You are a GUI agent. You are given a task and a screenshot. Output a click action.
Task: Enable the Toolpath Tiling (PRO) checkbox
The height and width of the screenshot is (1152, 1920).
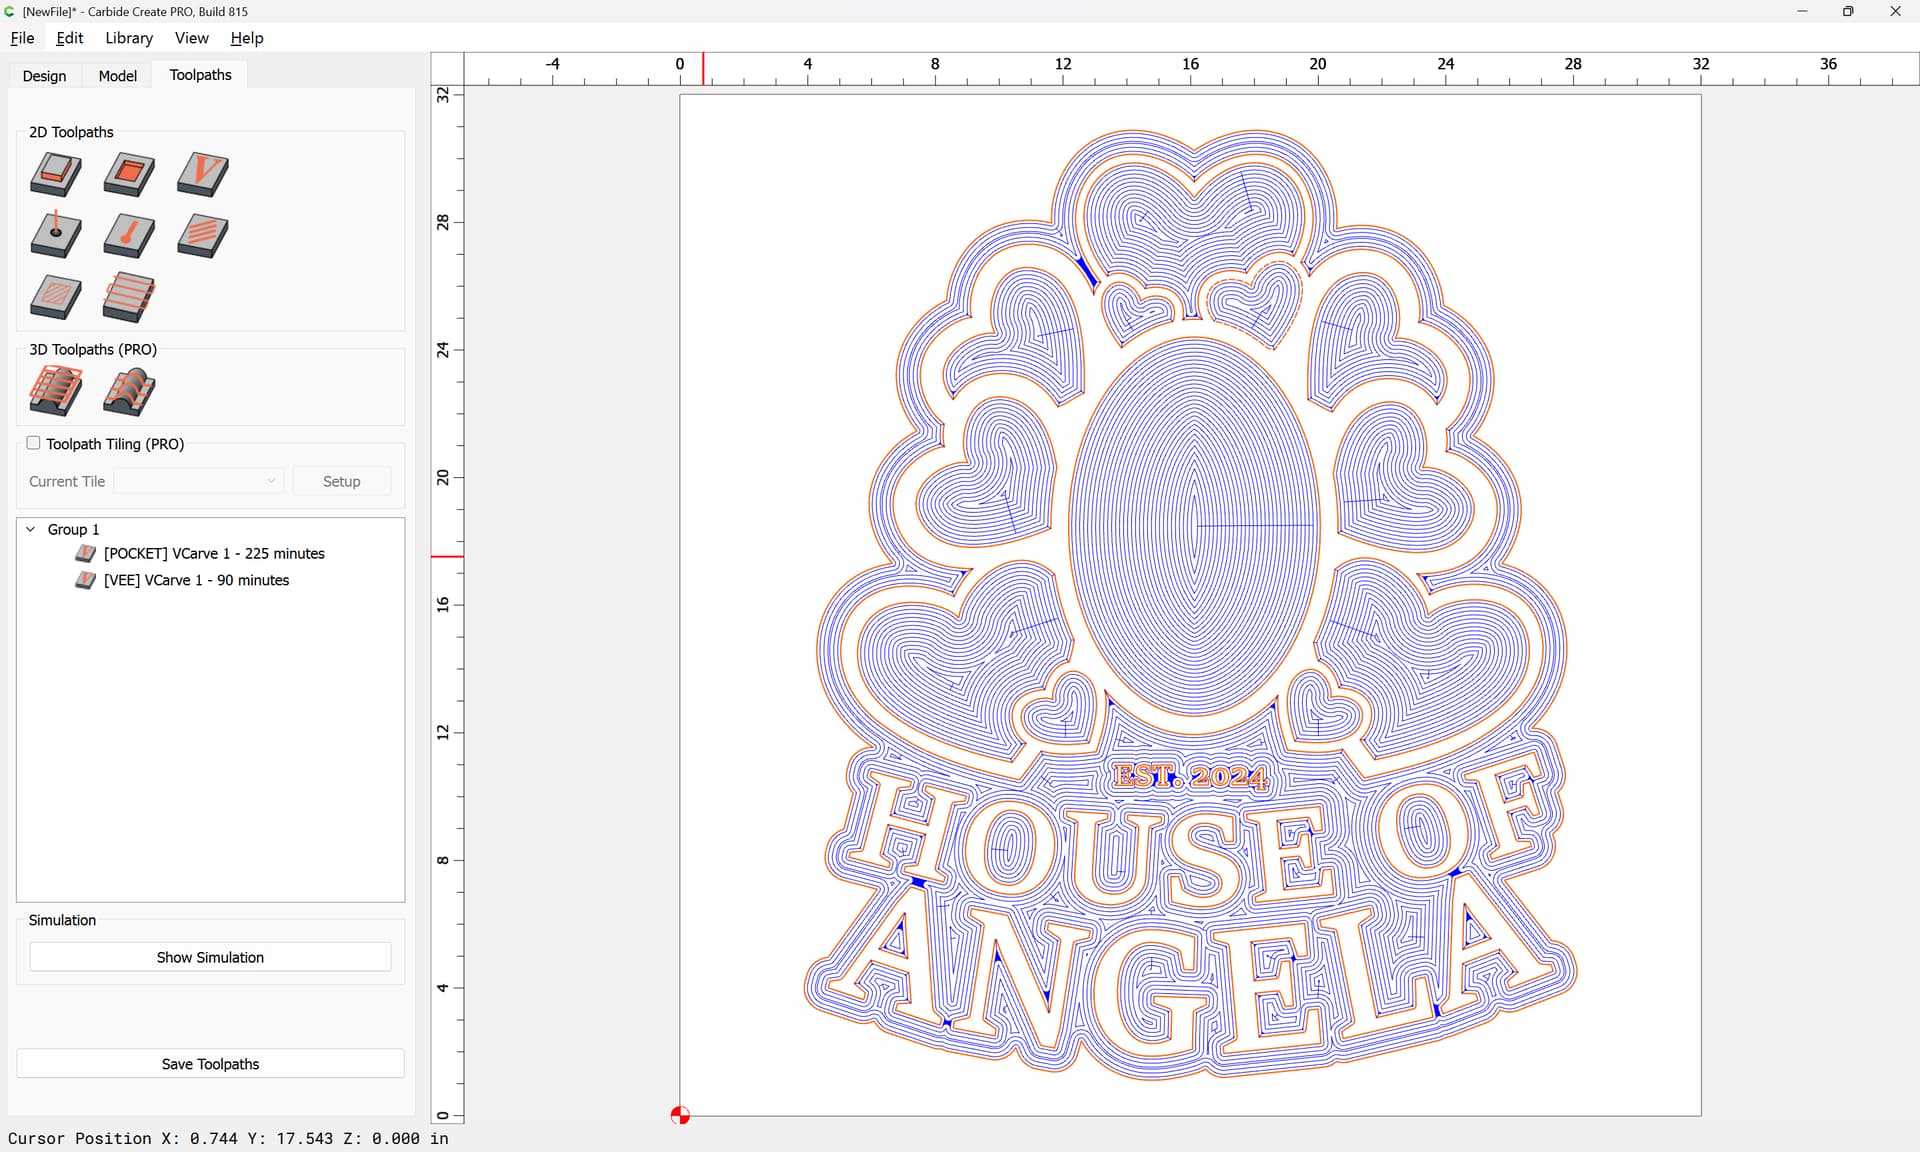click(33, 443)
